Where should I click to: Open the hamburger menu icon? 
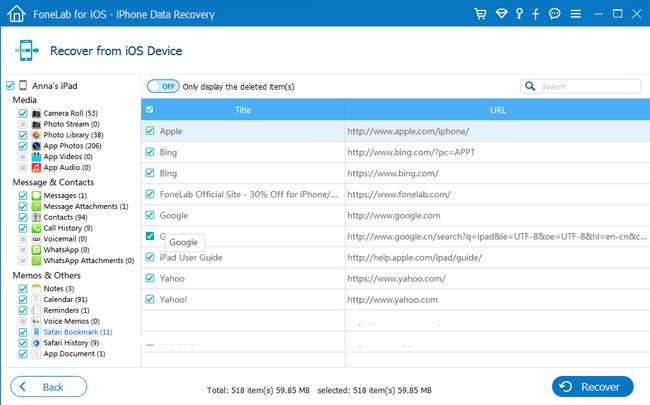pos(575,14)
